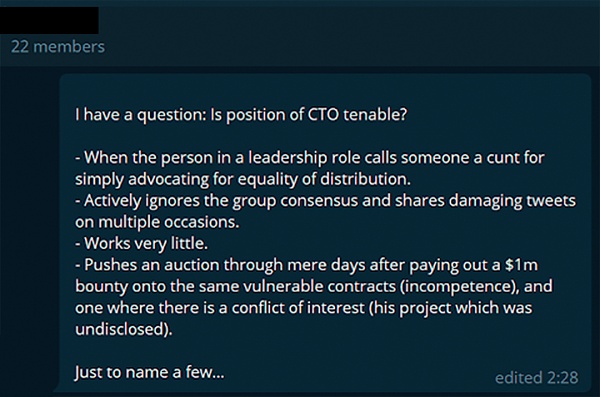Click the line "- Works very little."
This screenshot has width=600, height=397.
(x=142, y=243)
